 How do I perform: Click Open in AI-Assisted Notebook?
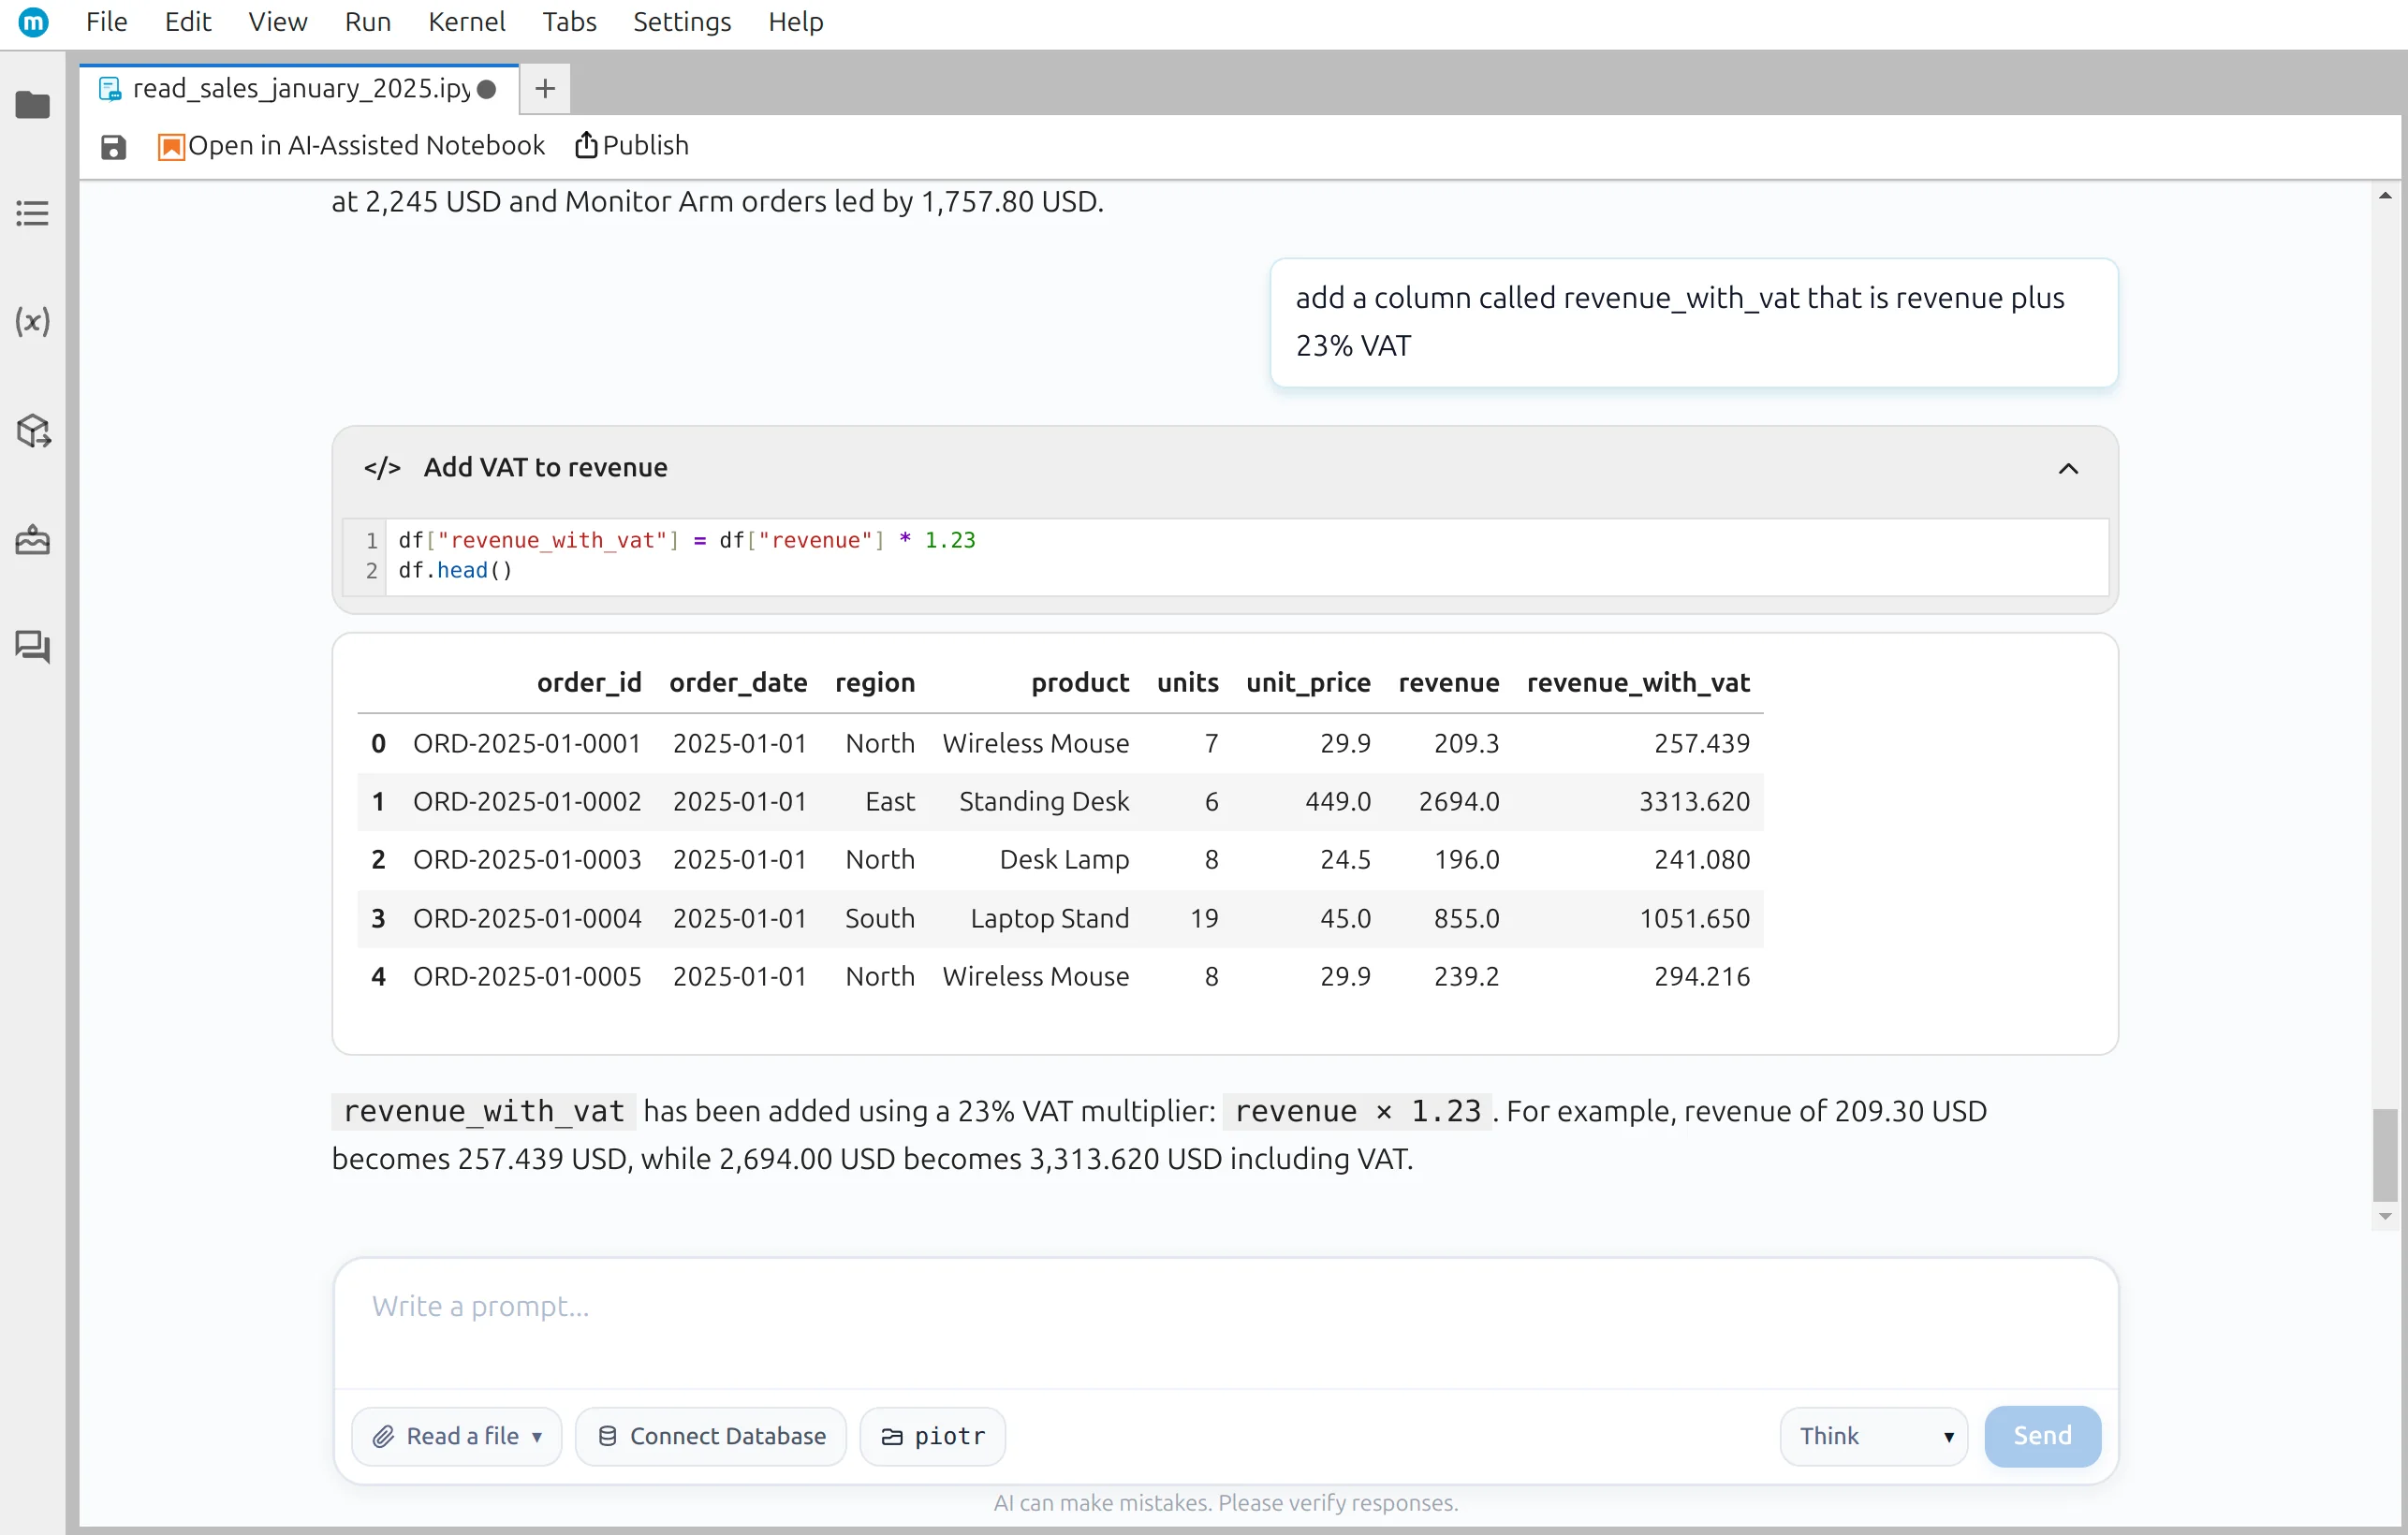tap(352, 146)
